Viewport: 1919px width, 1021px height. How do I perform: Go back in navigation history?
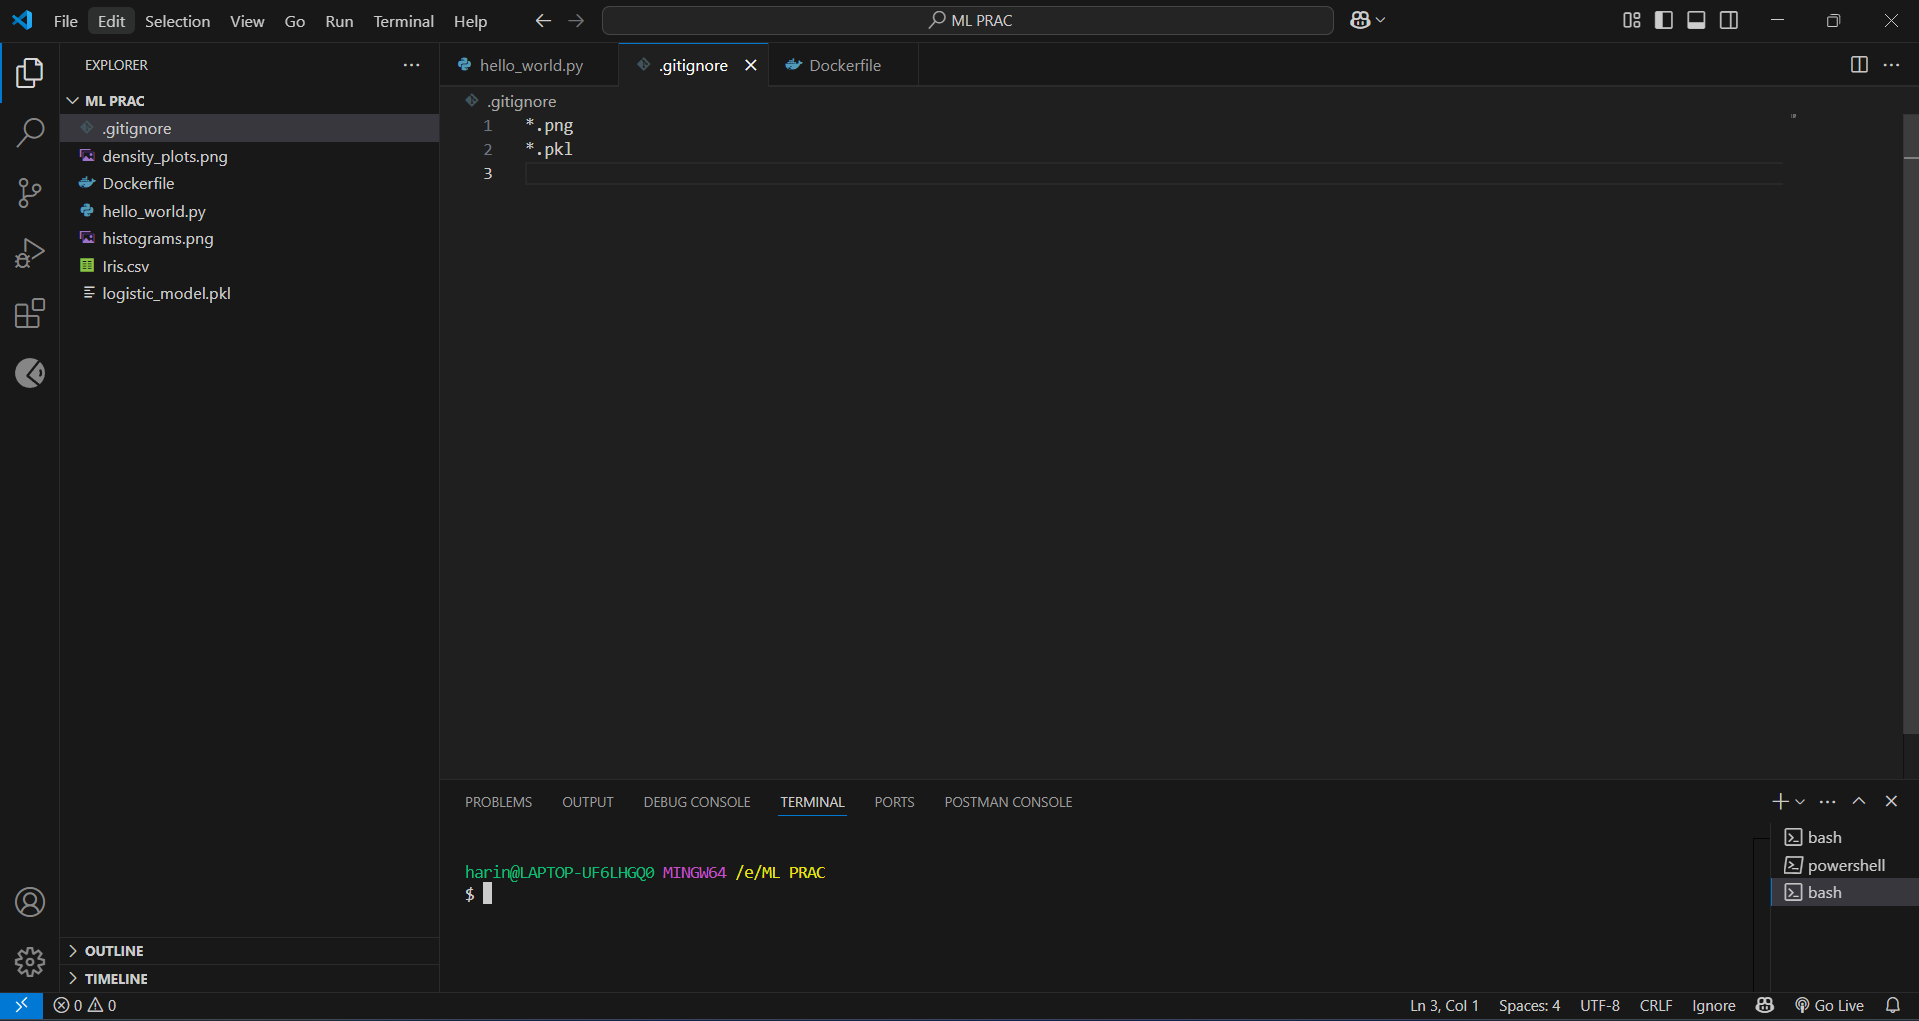coord(543,20)
